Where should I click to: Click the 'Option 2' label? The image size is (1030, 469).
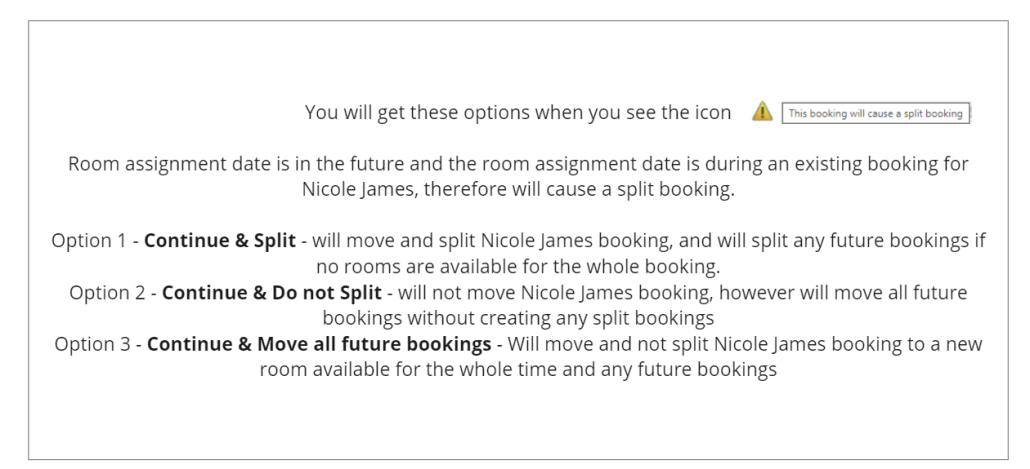pos(106,292)
